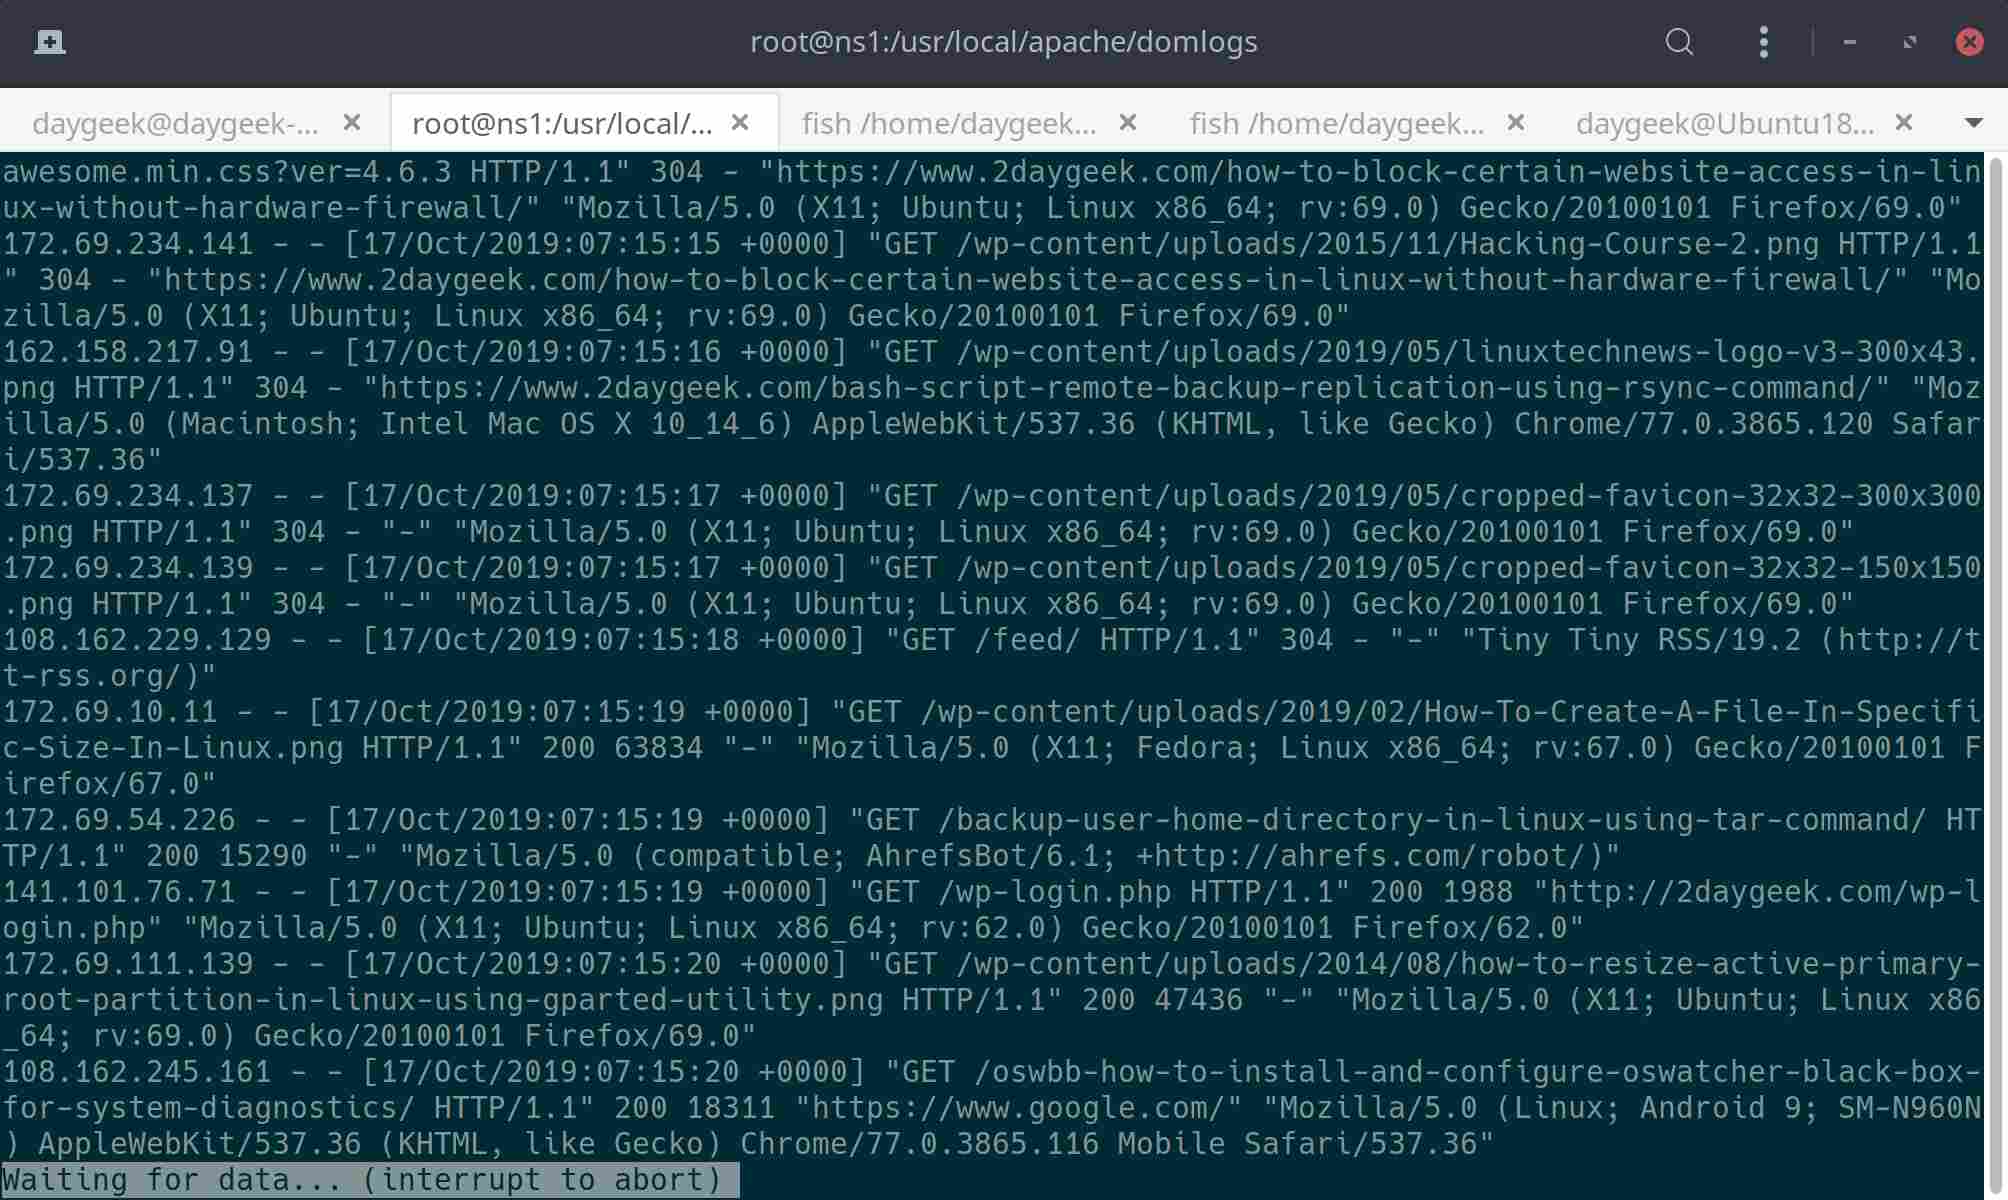Screen dimensions: 2008x1200
Task: Expand the tab list dropdown arrow
Action: point(1973,123)
